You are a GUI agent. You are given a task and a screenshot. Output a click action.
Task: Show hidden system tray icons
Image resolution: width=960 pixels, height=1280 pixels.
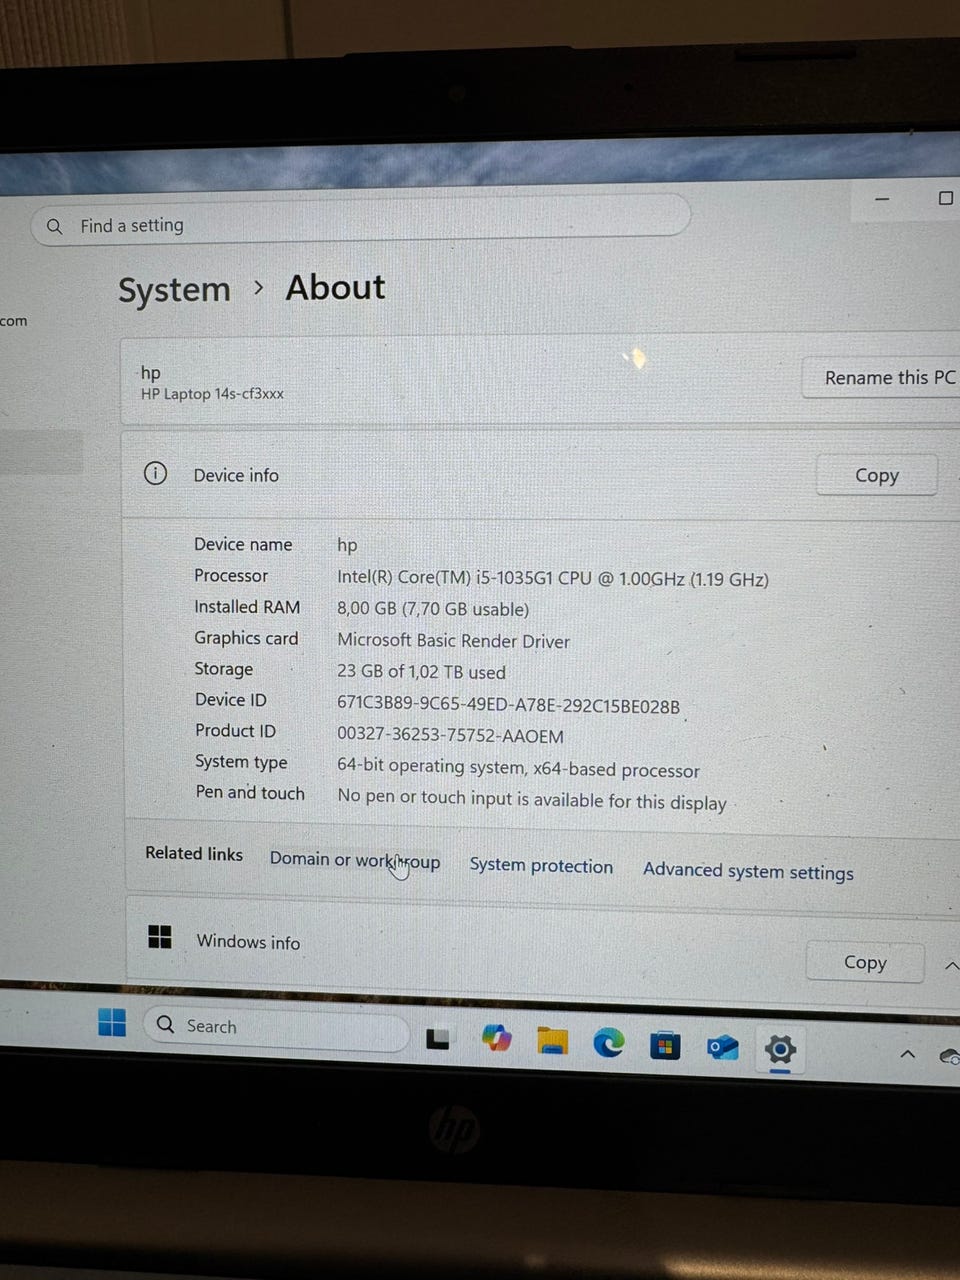[x=907, y=1054]
